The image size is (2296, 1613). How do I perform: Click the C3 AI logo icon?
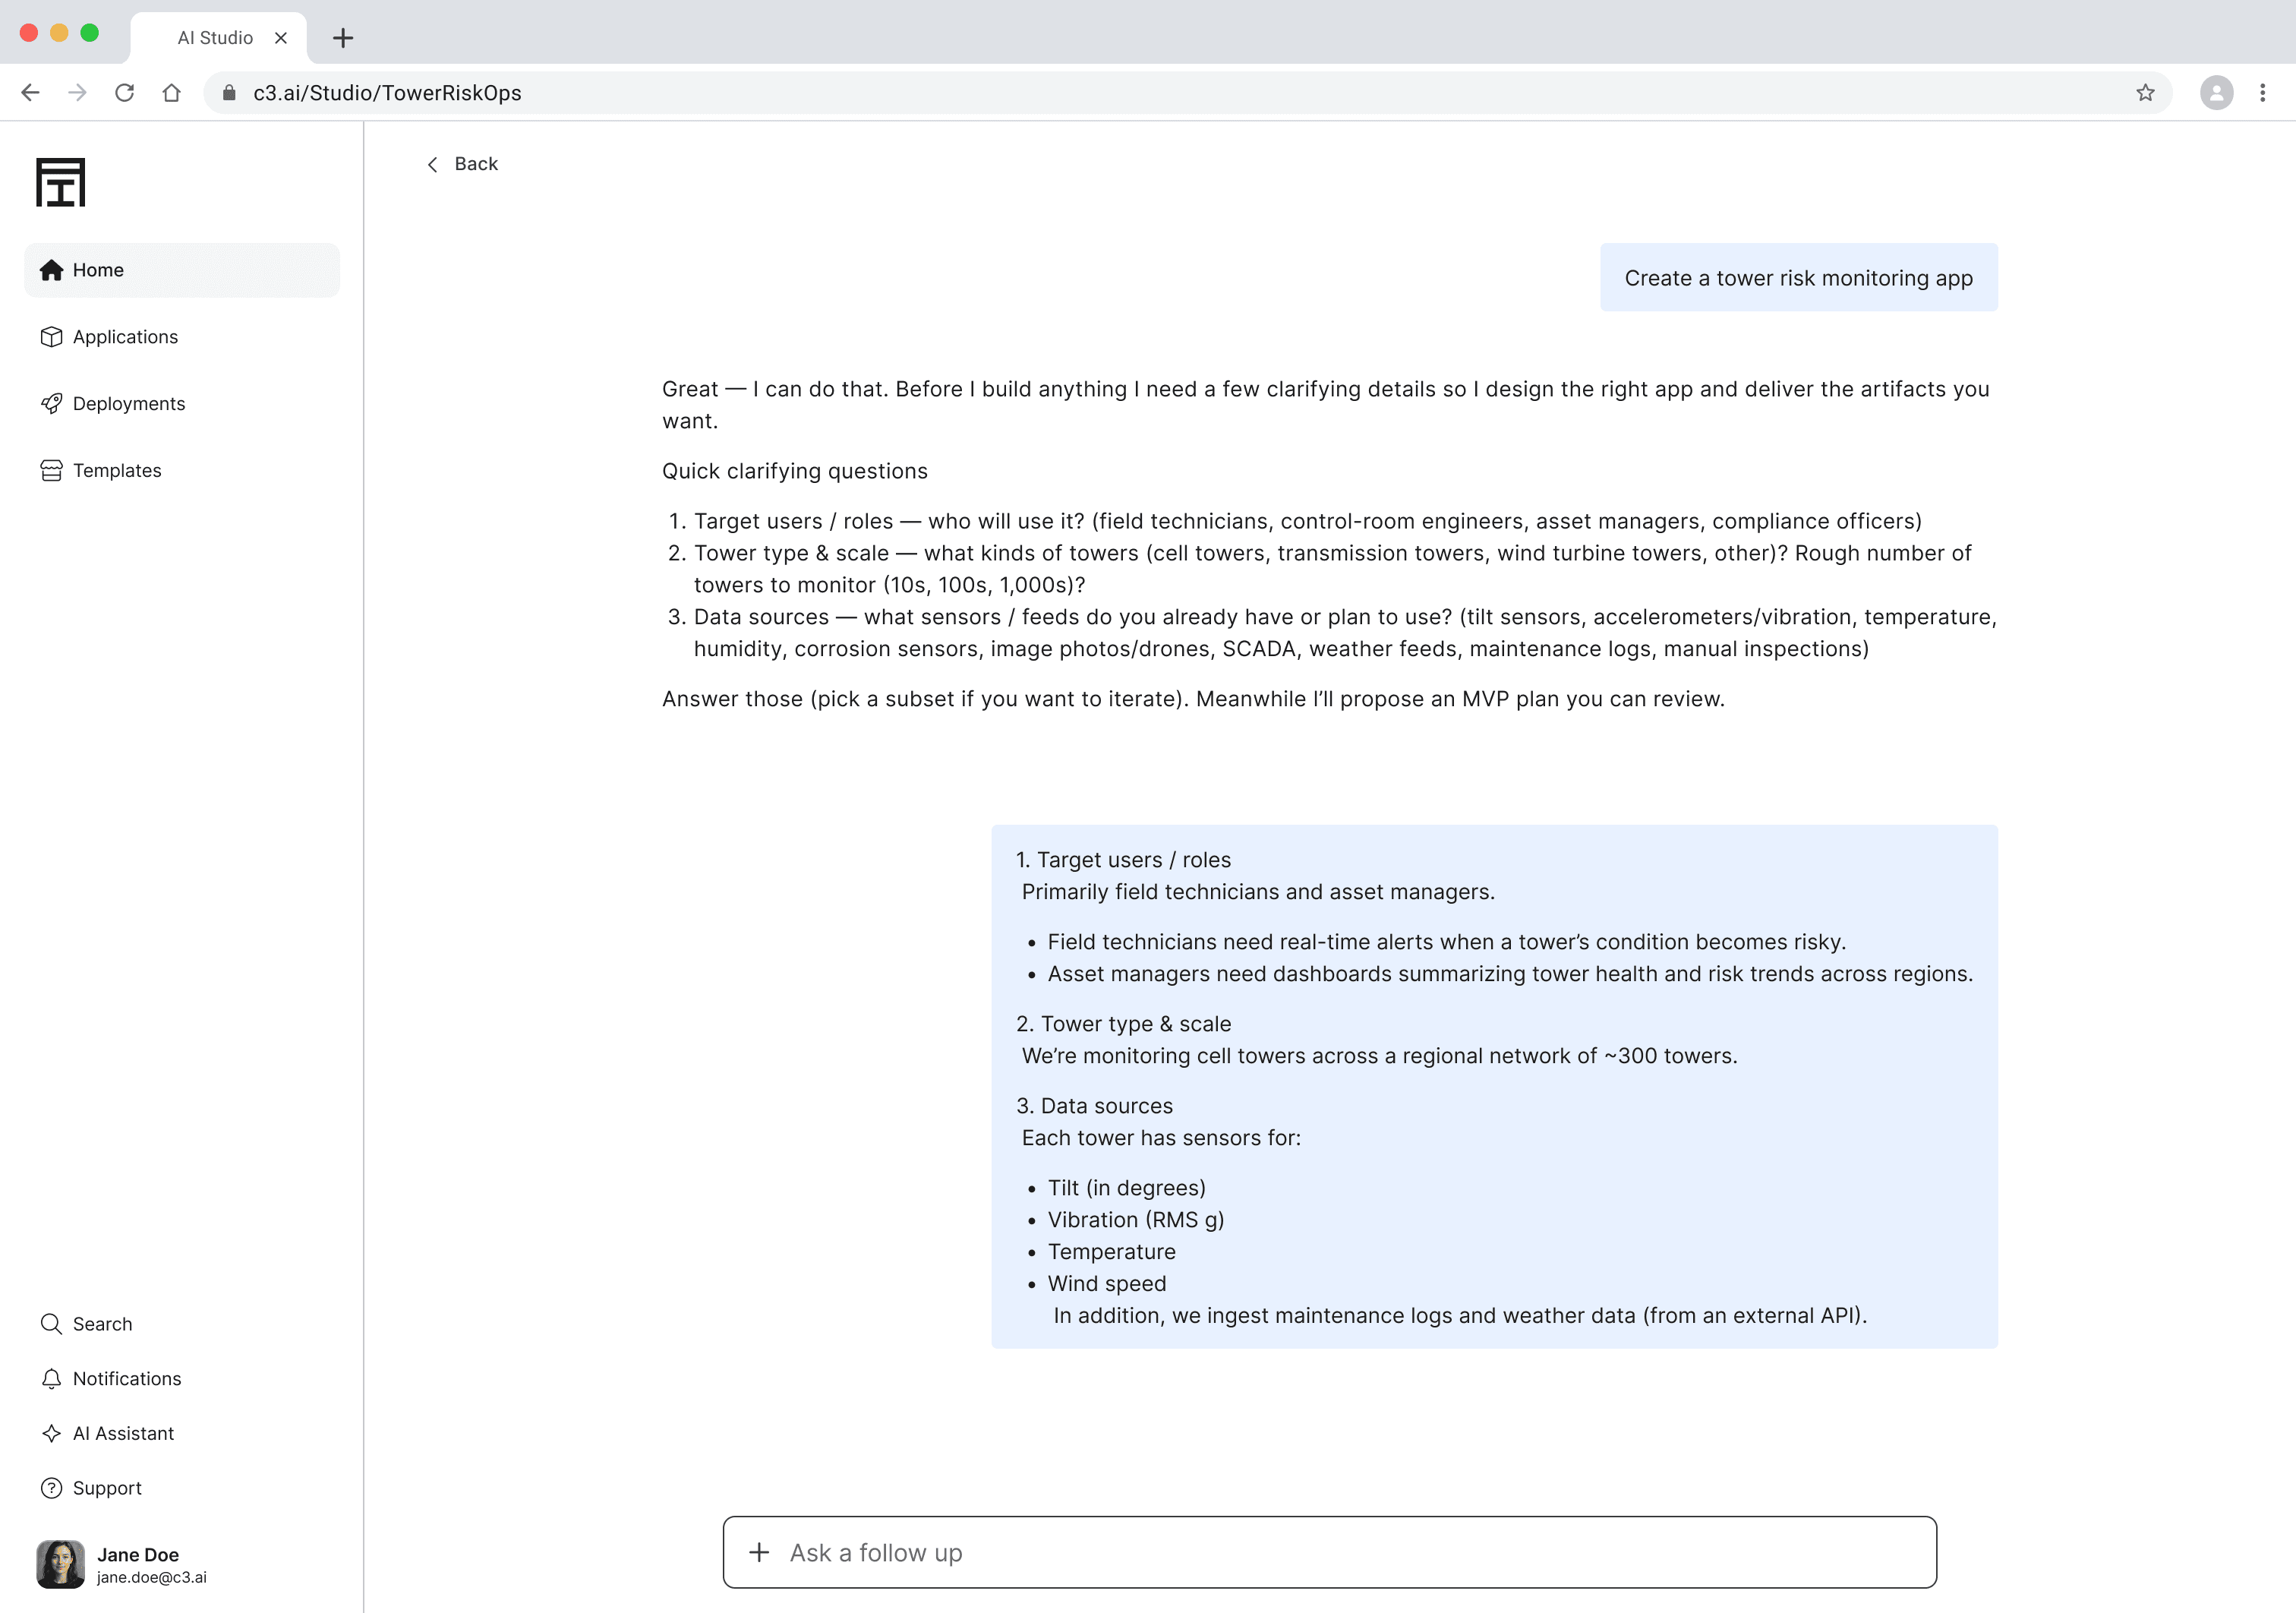click(60, 182)
